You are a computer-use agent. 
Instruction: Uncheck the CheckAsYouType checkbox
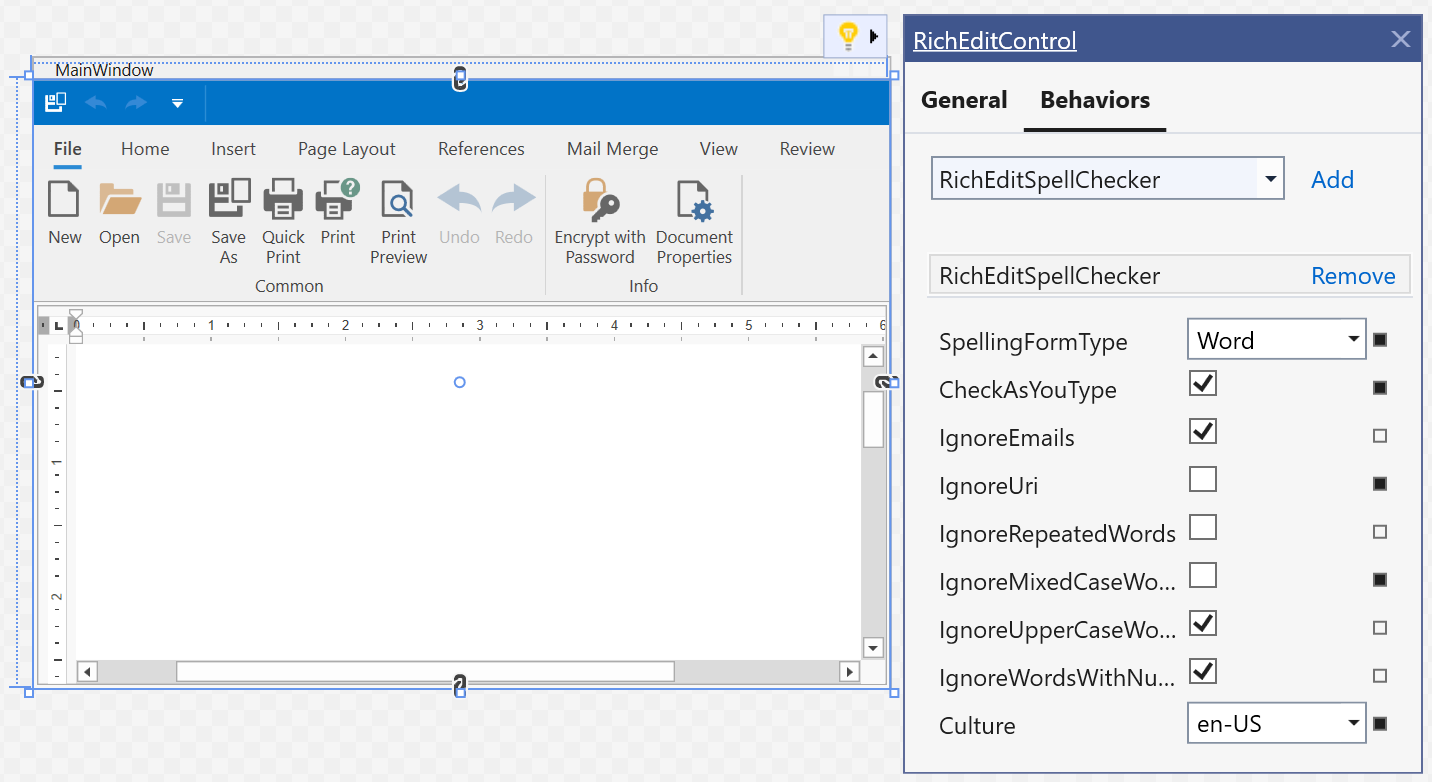[x=1203, y=383]
